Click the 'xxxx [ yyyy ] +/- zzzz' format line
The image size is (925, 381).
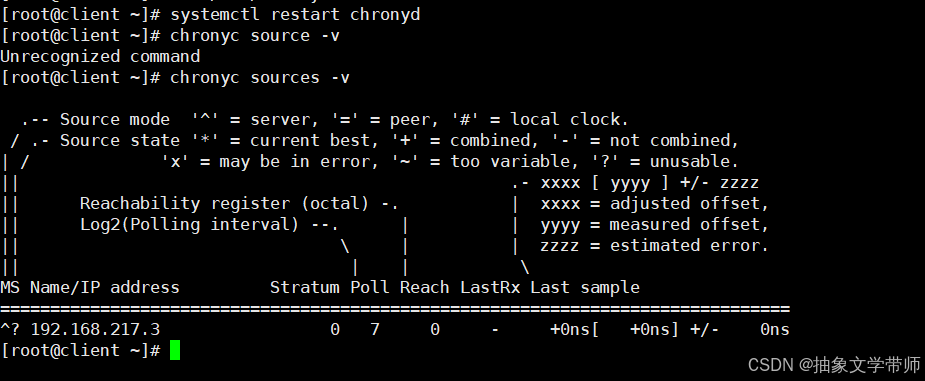point(650,183)
